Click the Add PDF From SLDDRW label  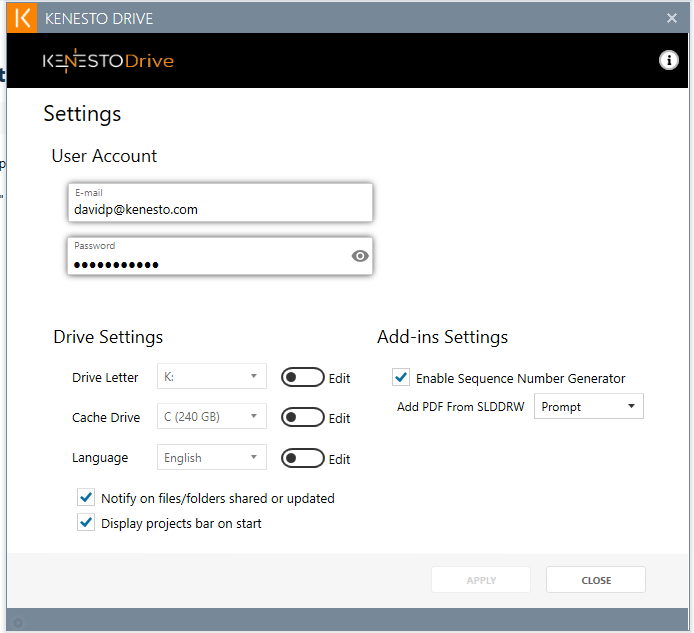pyautogui.click(x=461, y=407)
